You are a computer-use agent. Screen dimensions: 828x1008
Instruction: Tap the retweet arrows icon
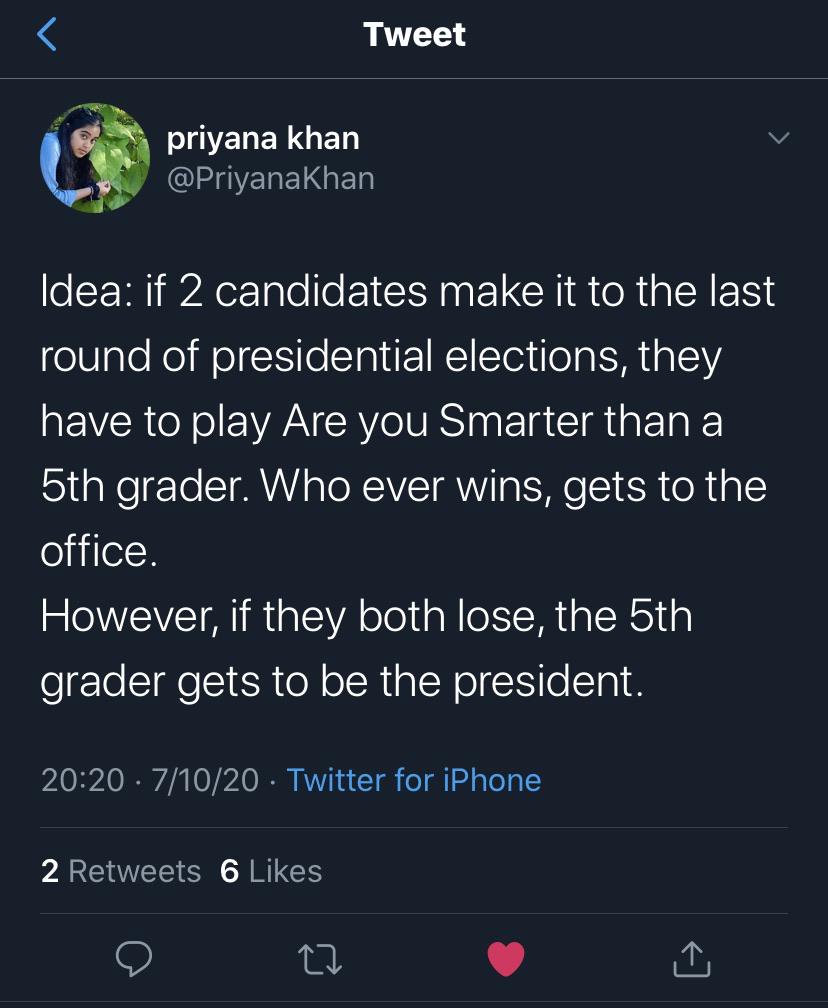321,960
